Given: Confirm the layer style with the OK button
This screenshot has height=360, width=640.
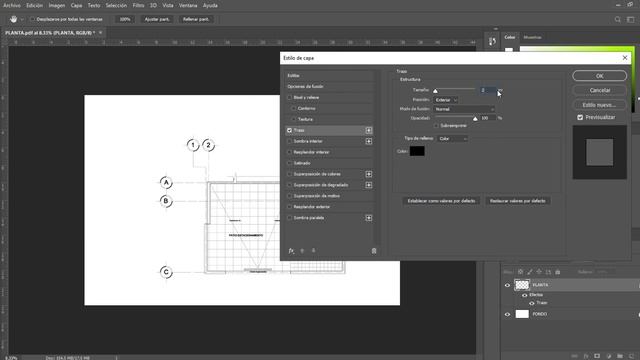Looking at the screenshot, I should tap(600, 76).
